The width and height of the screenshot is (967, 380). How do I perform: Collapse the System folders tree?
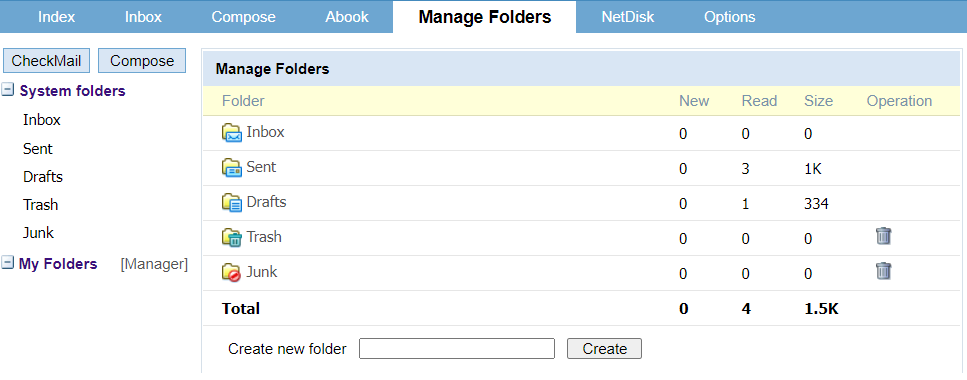coord(8,91)
